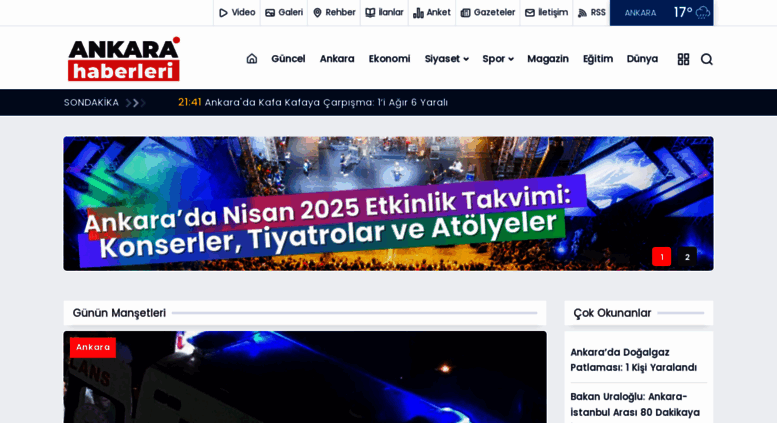The image size is (777, 423).
Task: Go to the homepage via house icon
Action: (252, 58)
